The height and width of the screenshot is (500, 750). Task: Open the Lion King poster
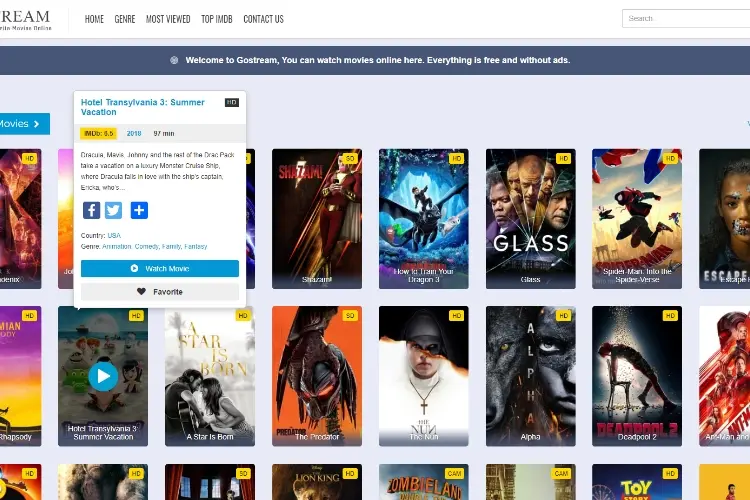pyautogui.click(x=317, y=482)
